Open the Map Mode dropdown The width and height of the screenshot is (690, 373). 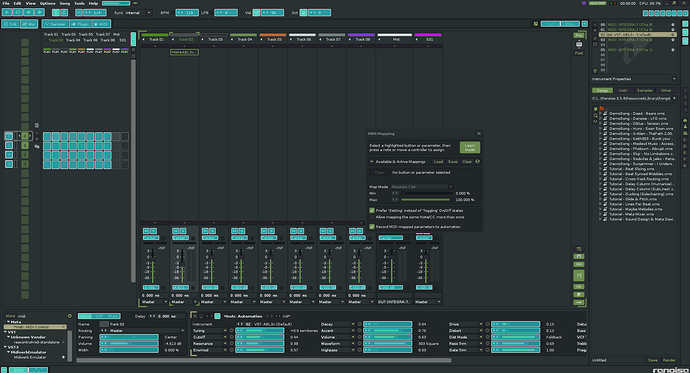[422, 187]
